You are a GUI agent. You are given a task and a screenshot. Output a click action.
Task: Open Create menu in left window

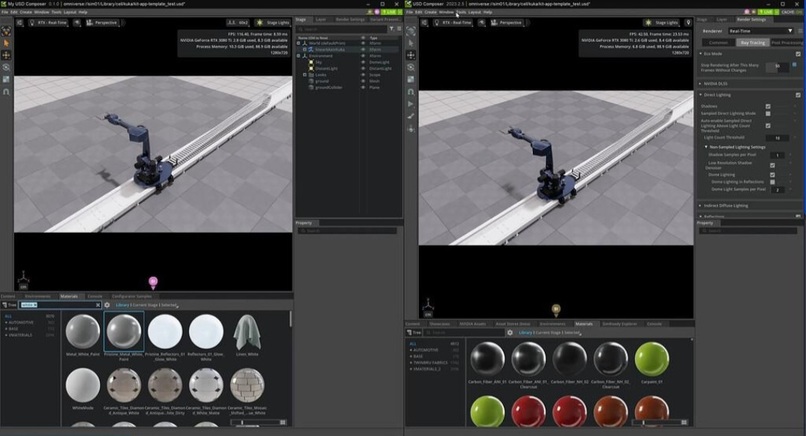click(25, 12)
